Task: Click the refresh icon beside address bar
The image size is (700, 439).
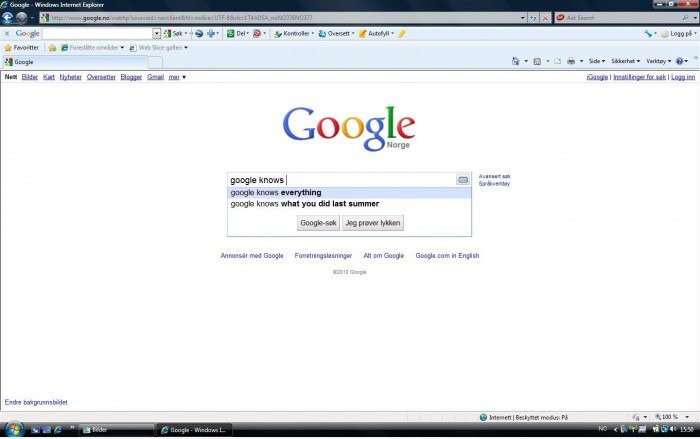Action: click(x=533, y=18)
